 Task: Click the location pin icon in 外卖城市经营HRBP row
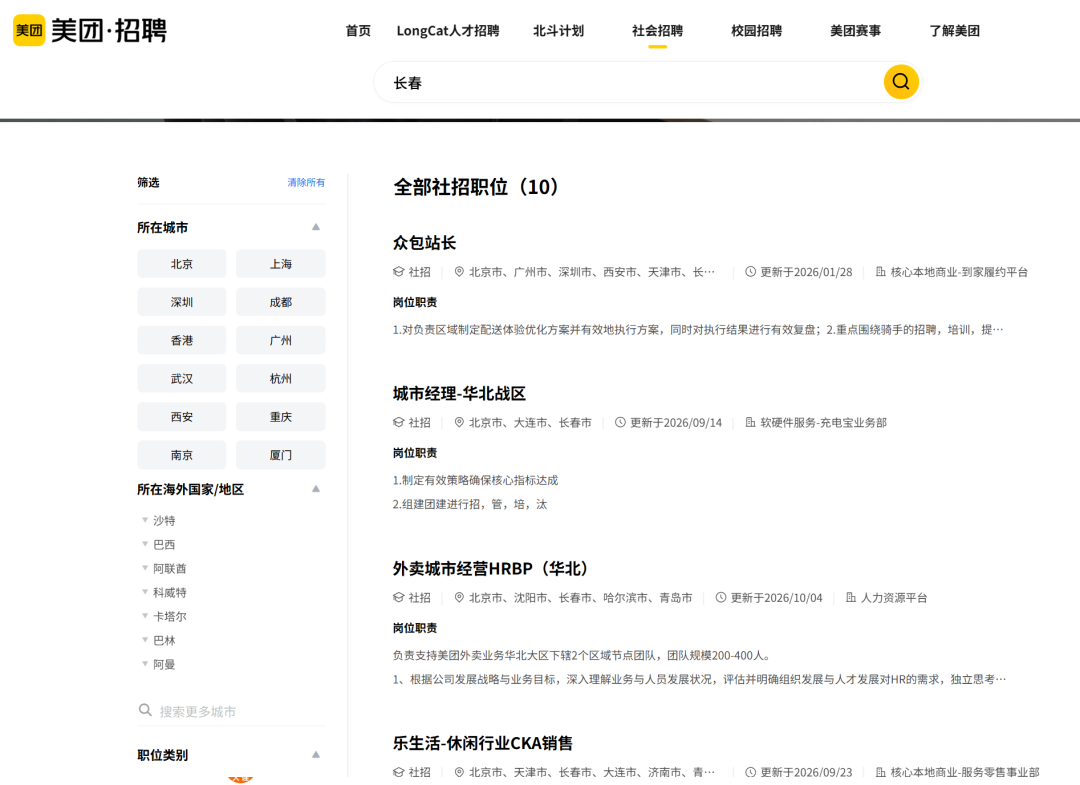[x=459, y=598]
